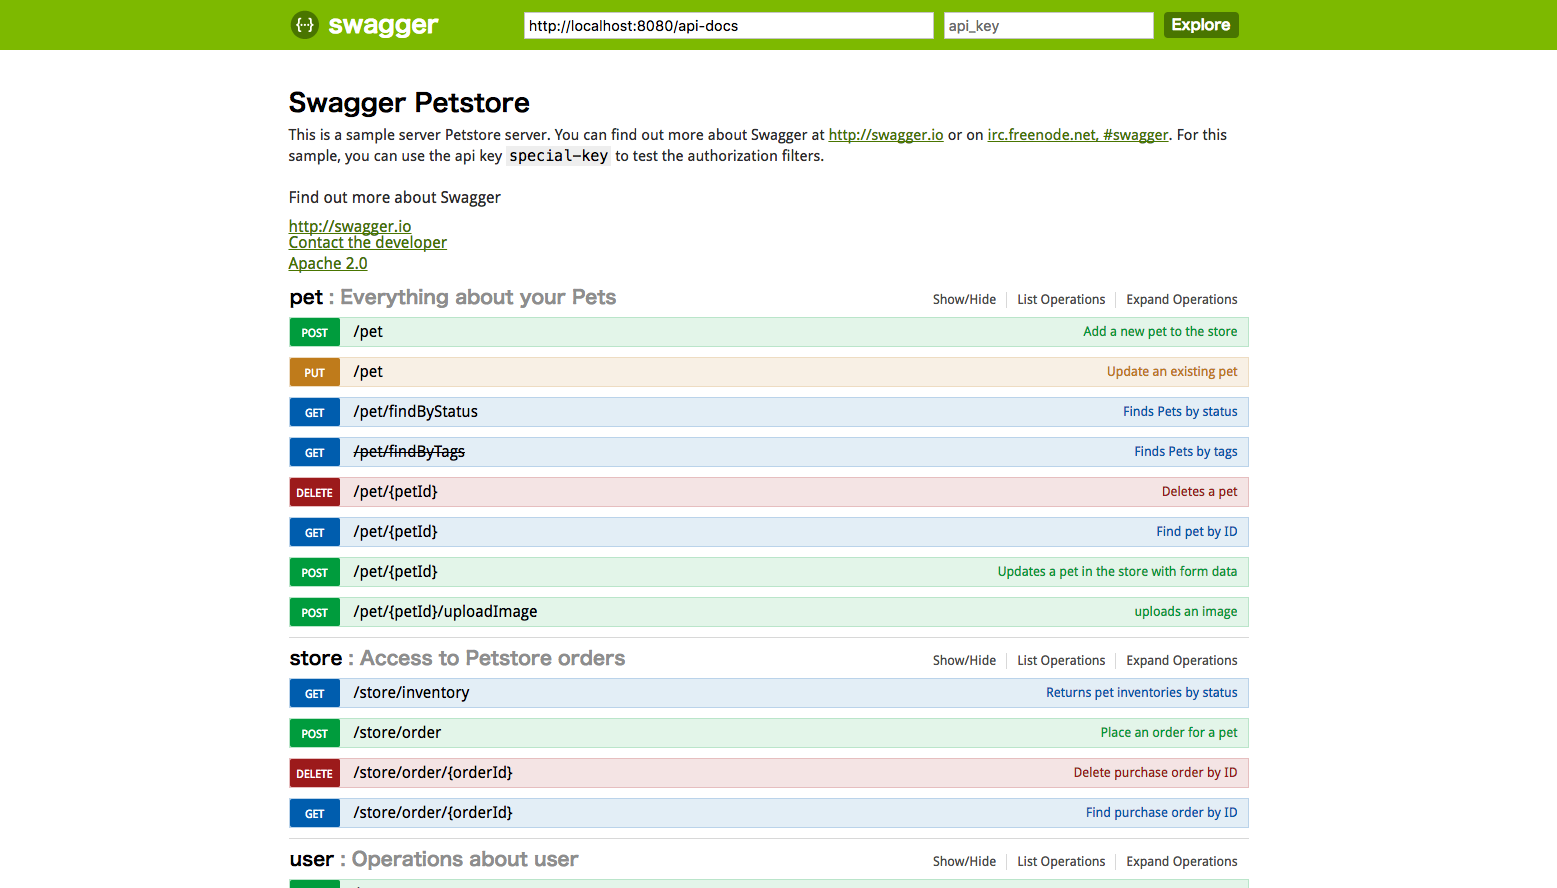Click the PUT badge for 'Update an existing pet'
This screenshot has height=888, width=1557.
point(315,372)
